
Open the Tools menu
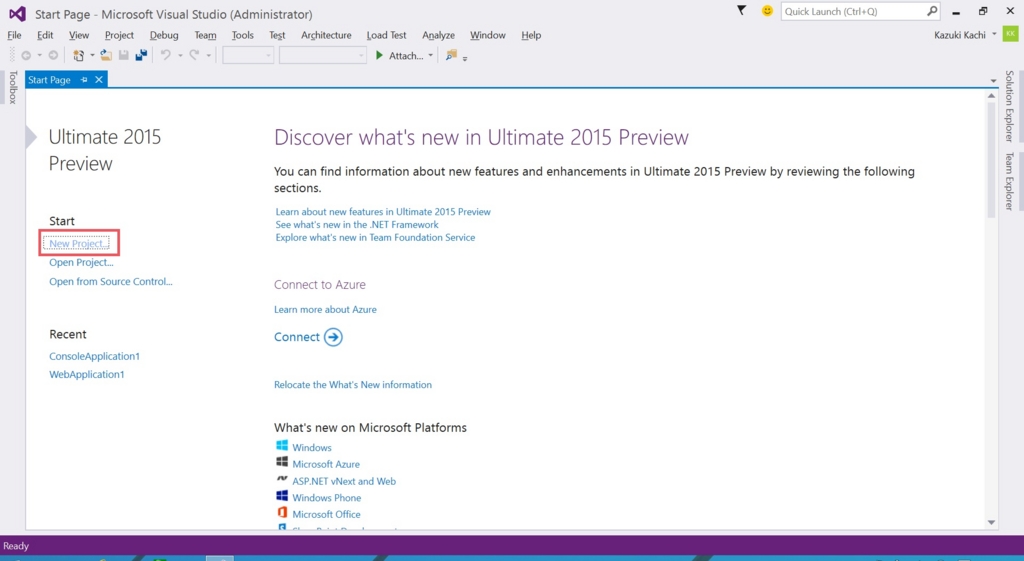click(242, 35)
